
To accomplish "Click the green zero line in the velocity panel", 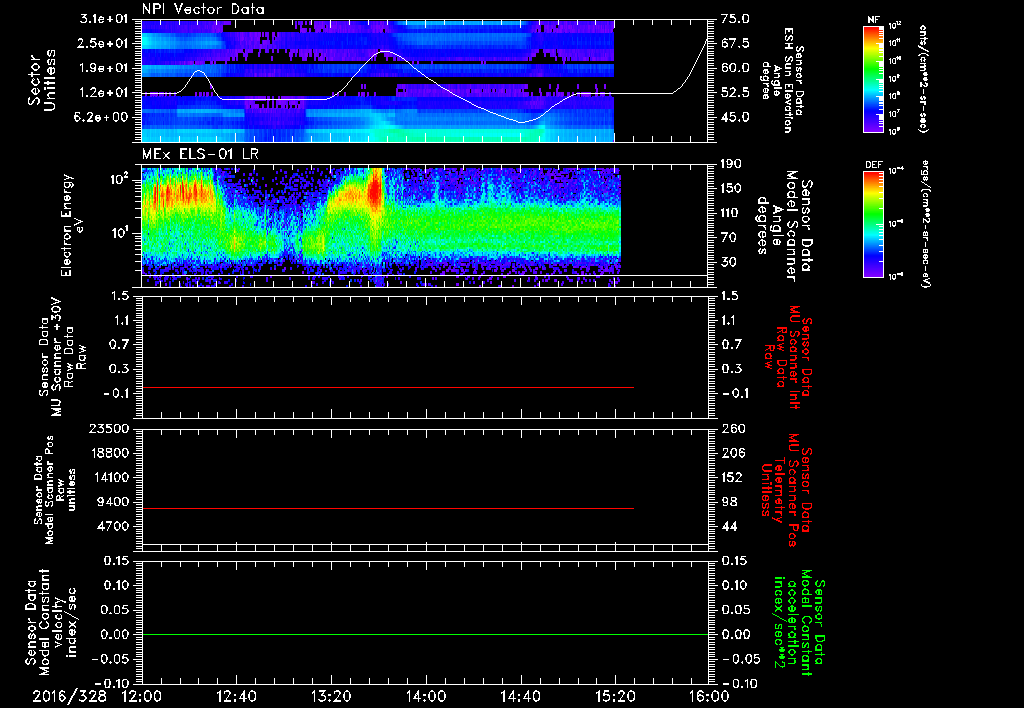I will [x=425, y=634].
